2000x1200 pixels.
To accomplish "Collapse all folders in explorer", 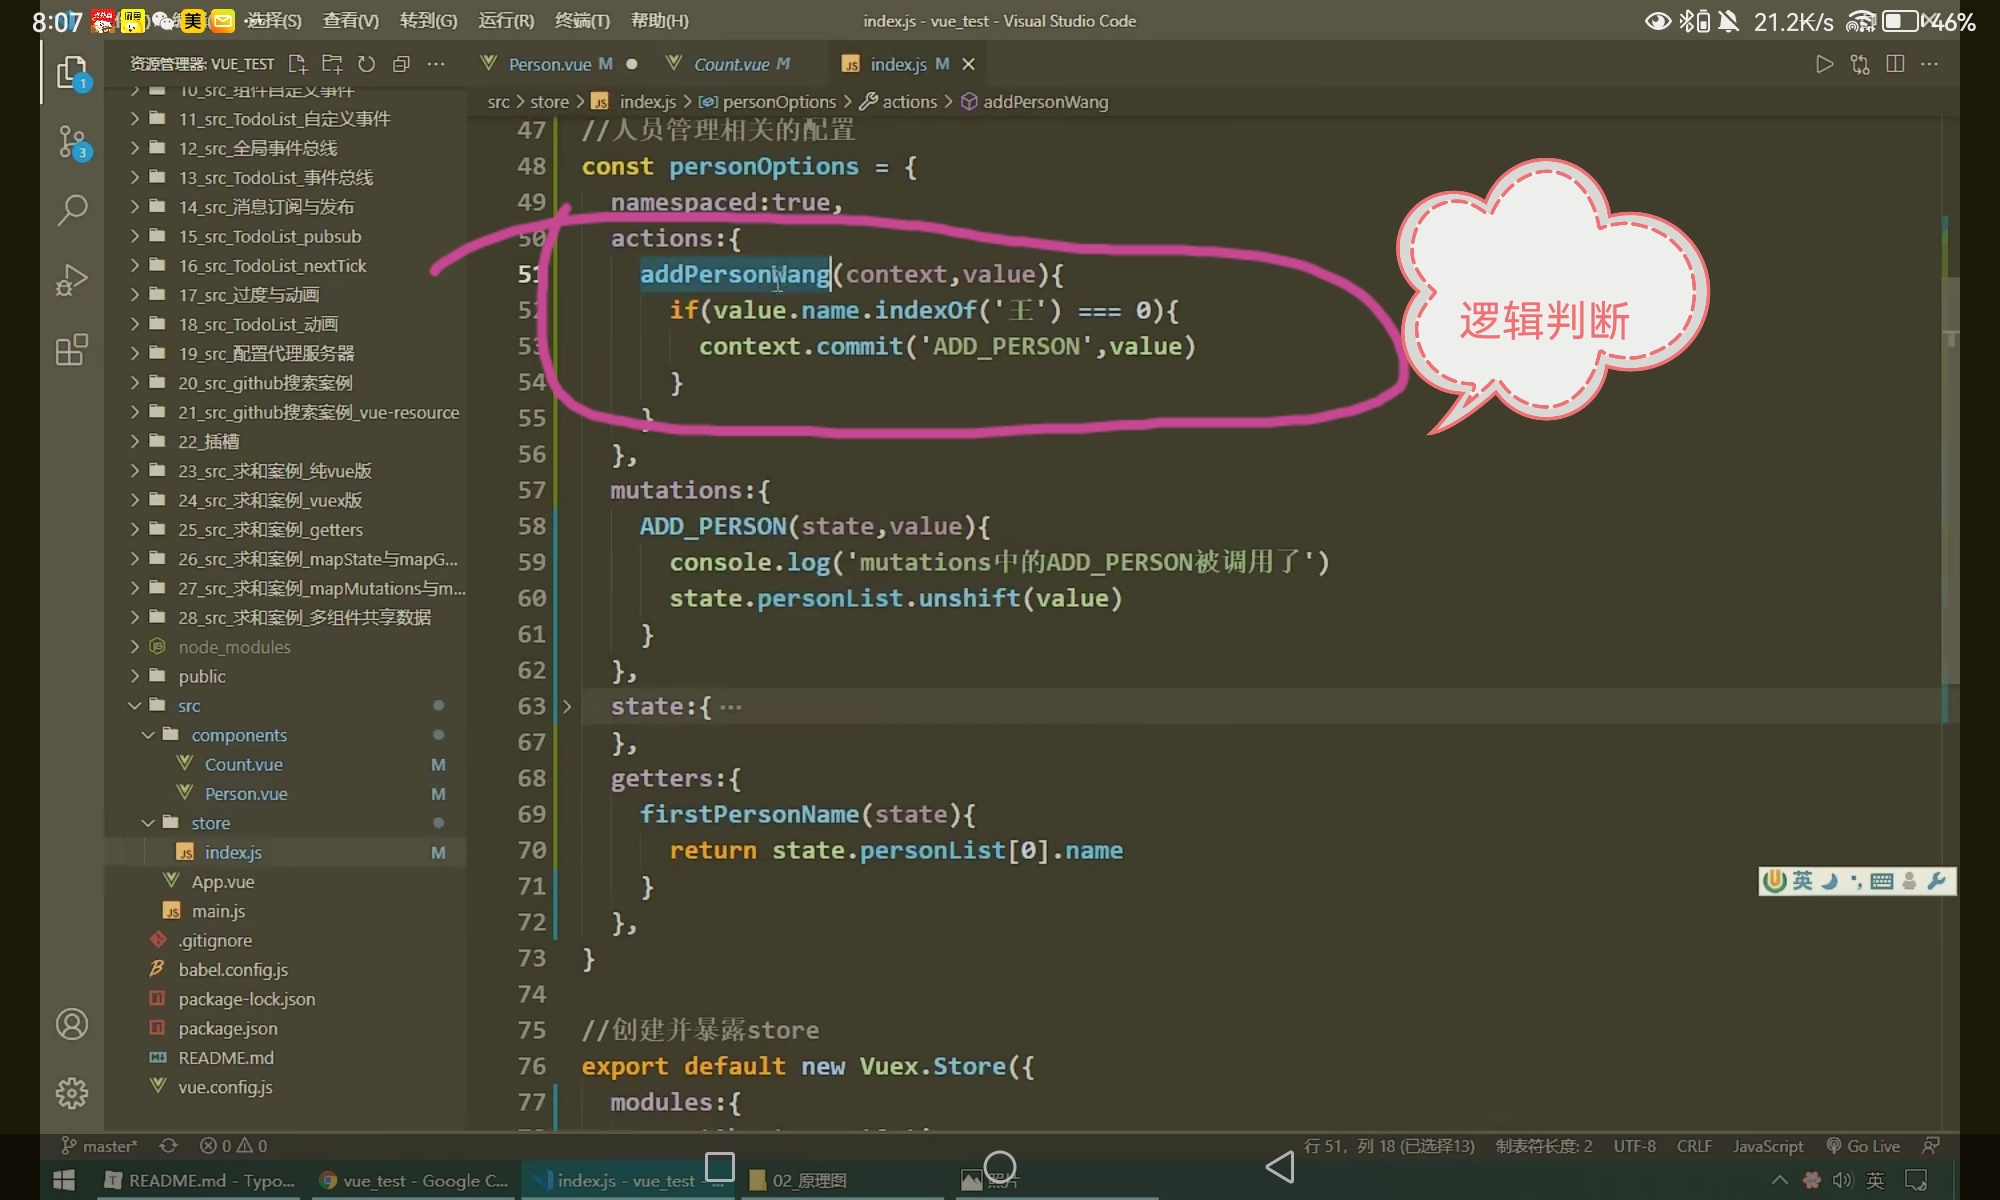I will [x=401, y=64].
